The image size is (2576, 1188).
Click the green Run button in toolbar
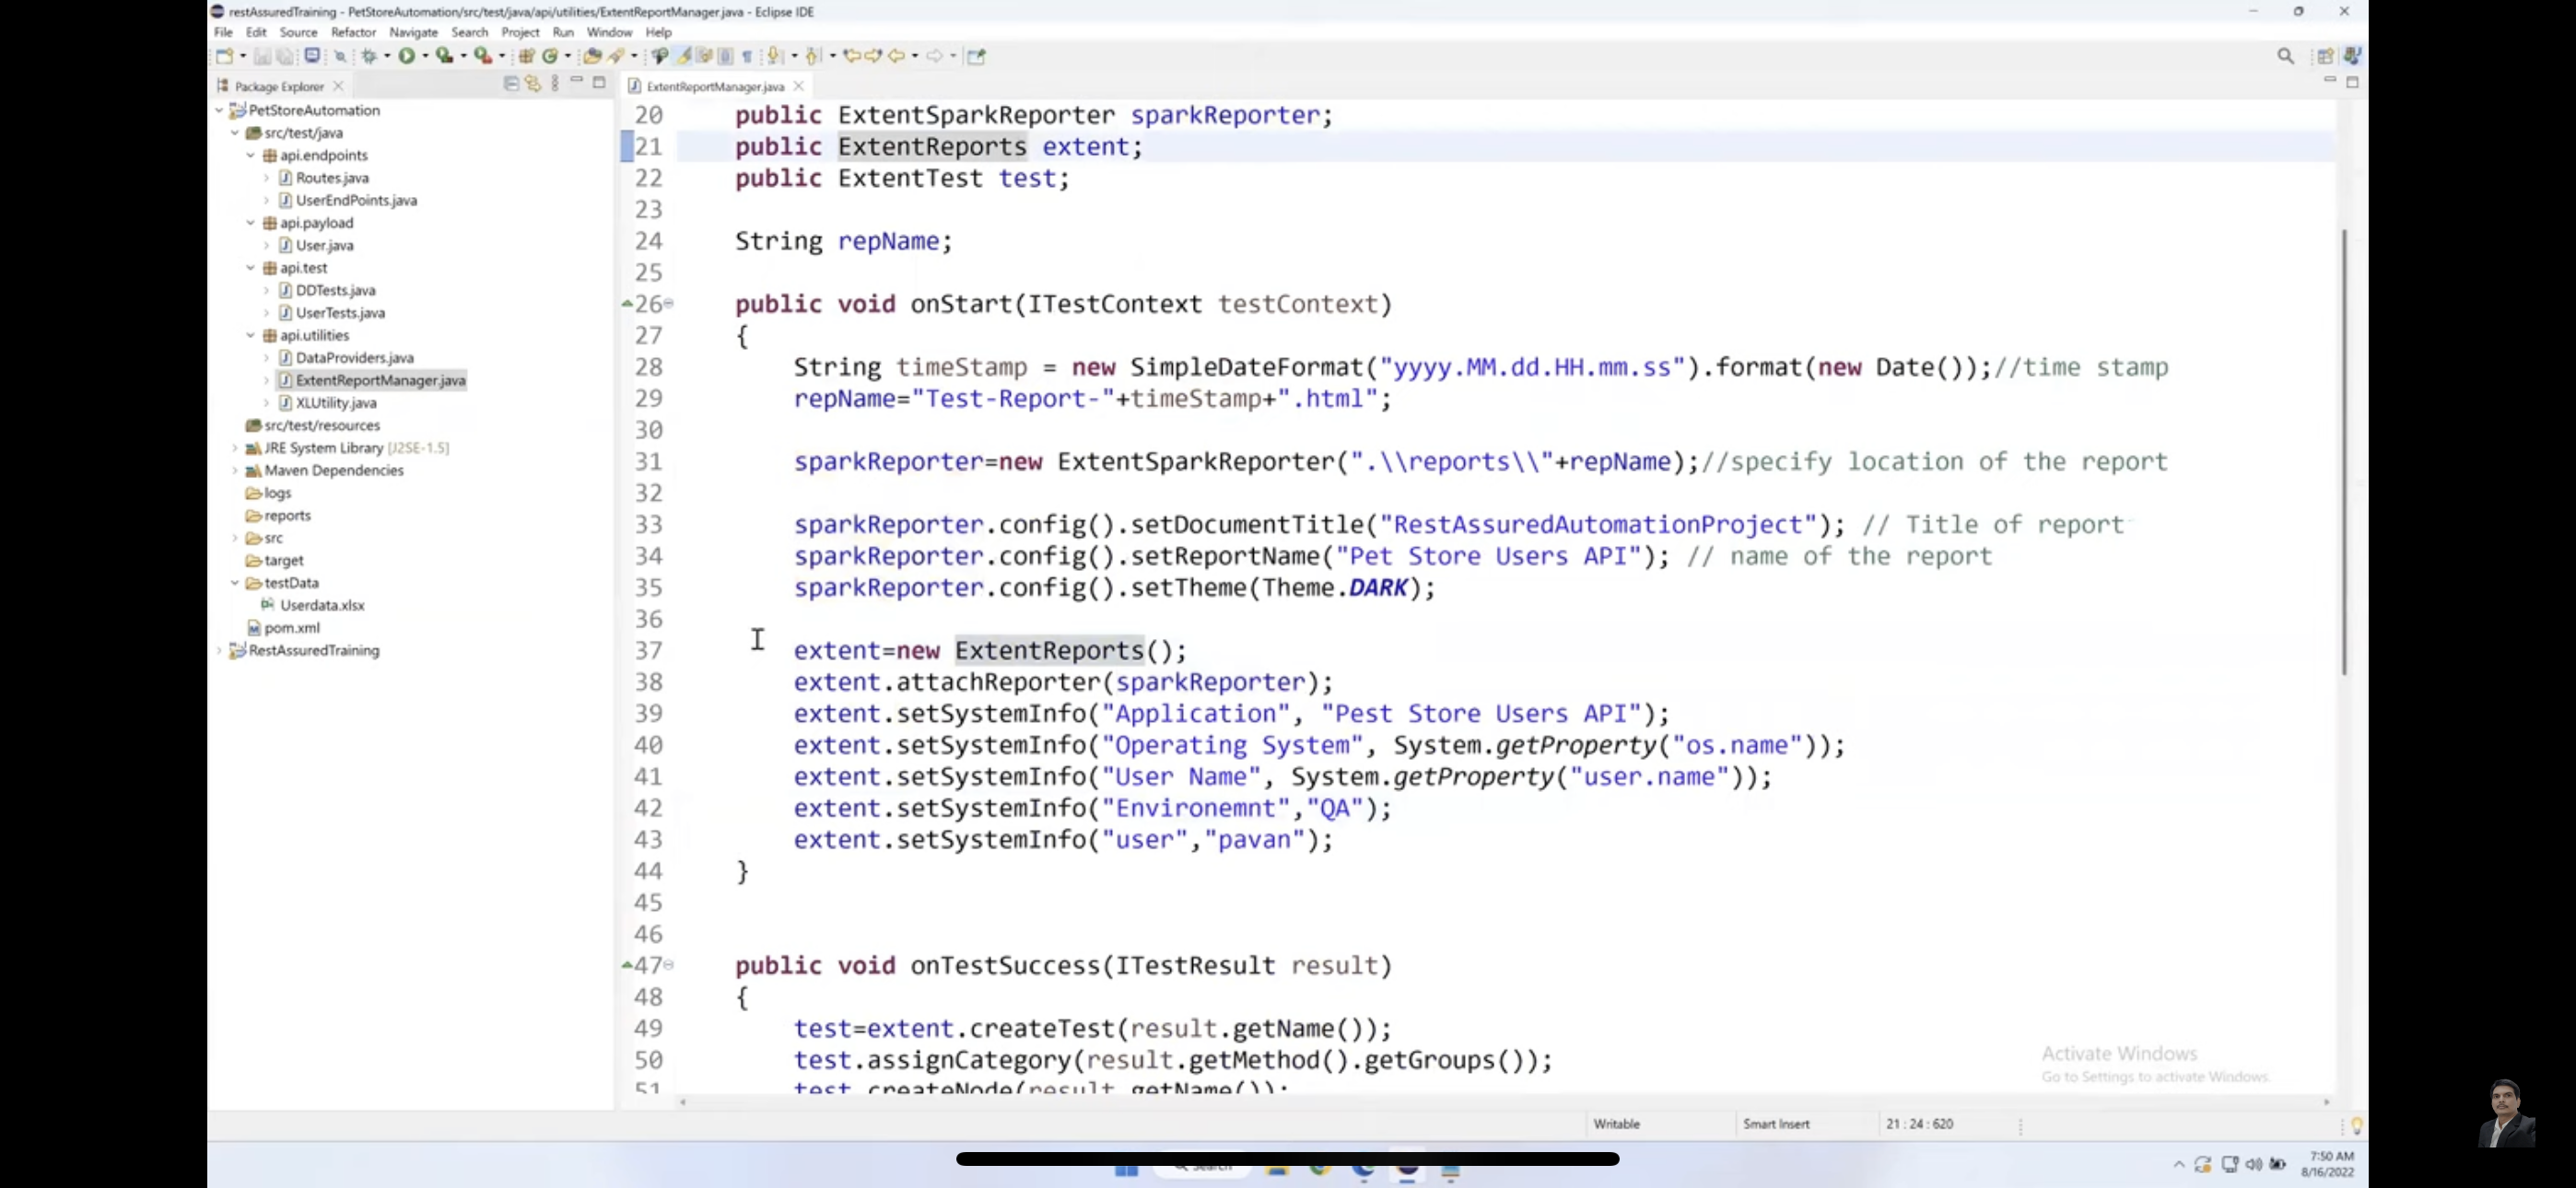click(x=406, y=56)
